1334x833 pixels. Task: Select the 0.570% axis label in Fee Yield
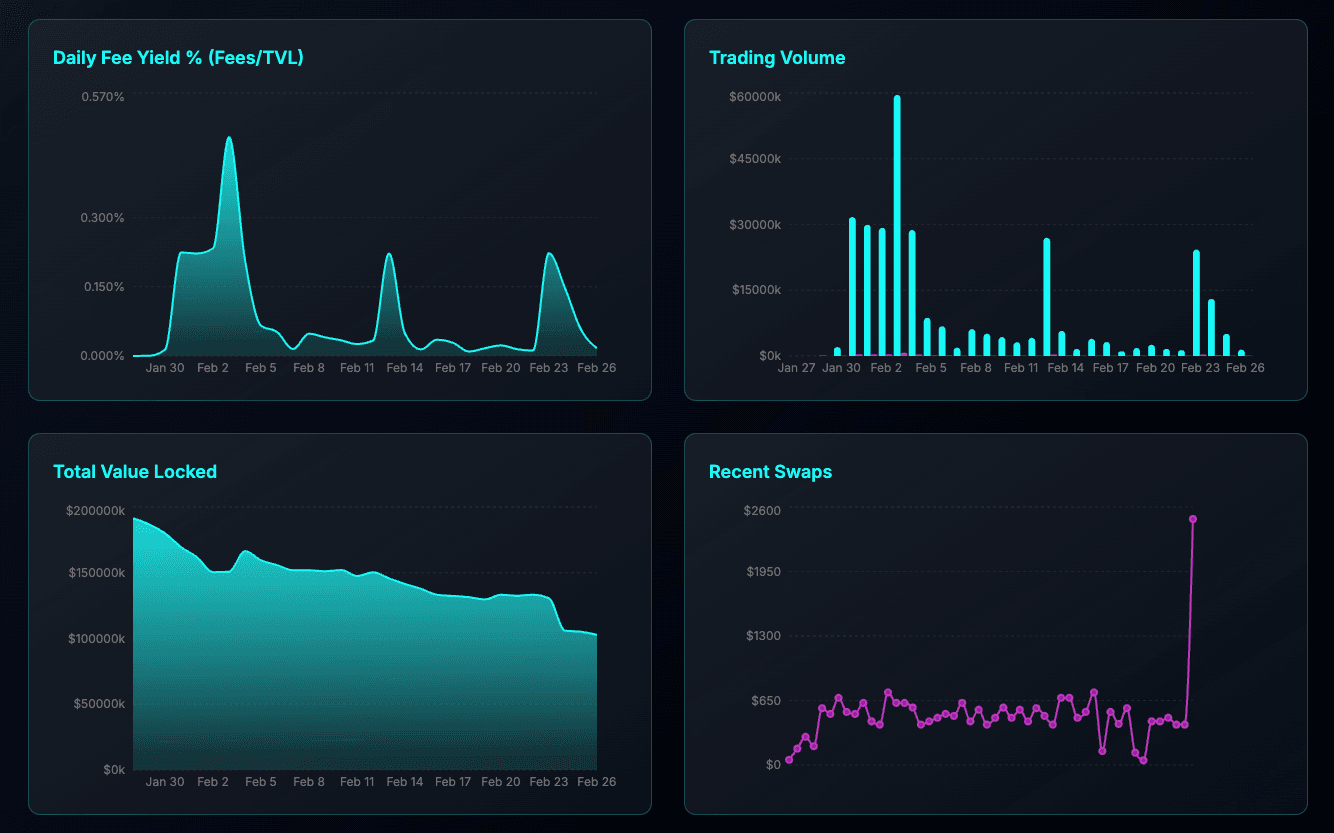103,97
